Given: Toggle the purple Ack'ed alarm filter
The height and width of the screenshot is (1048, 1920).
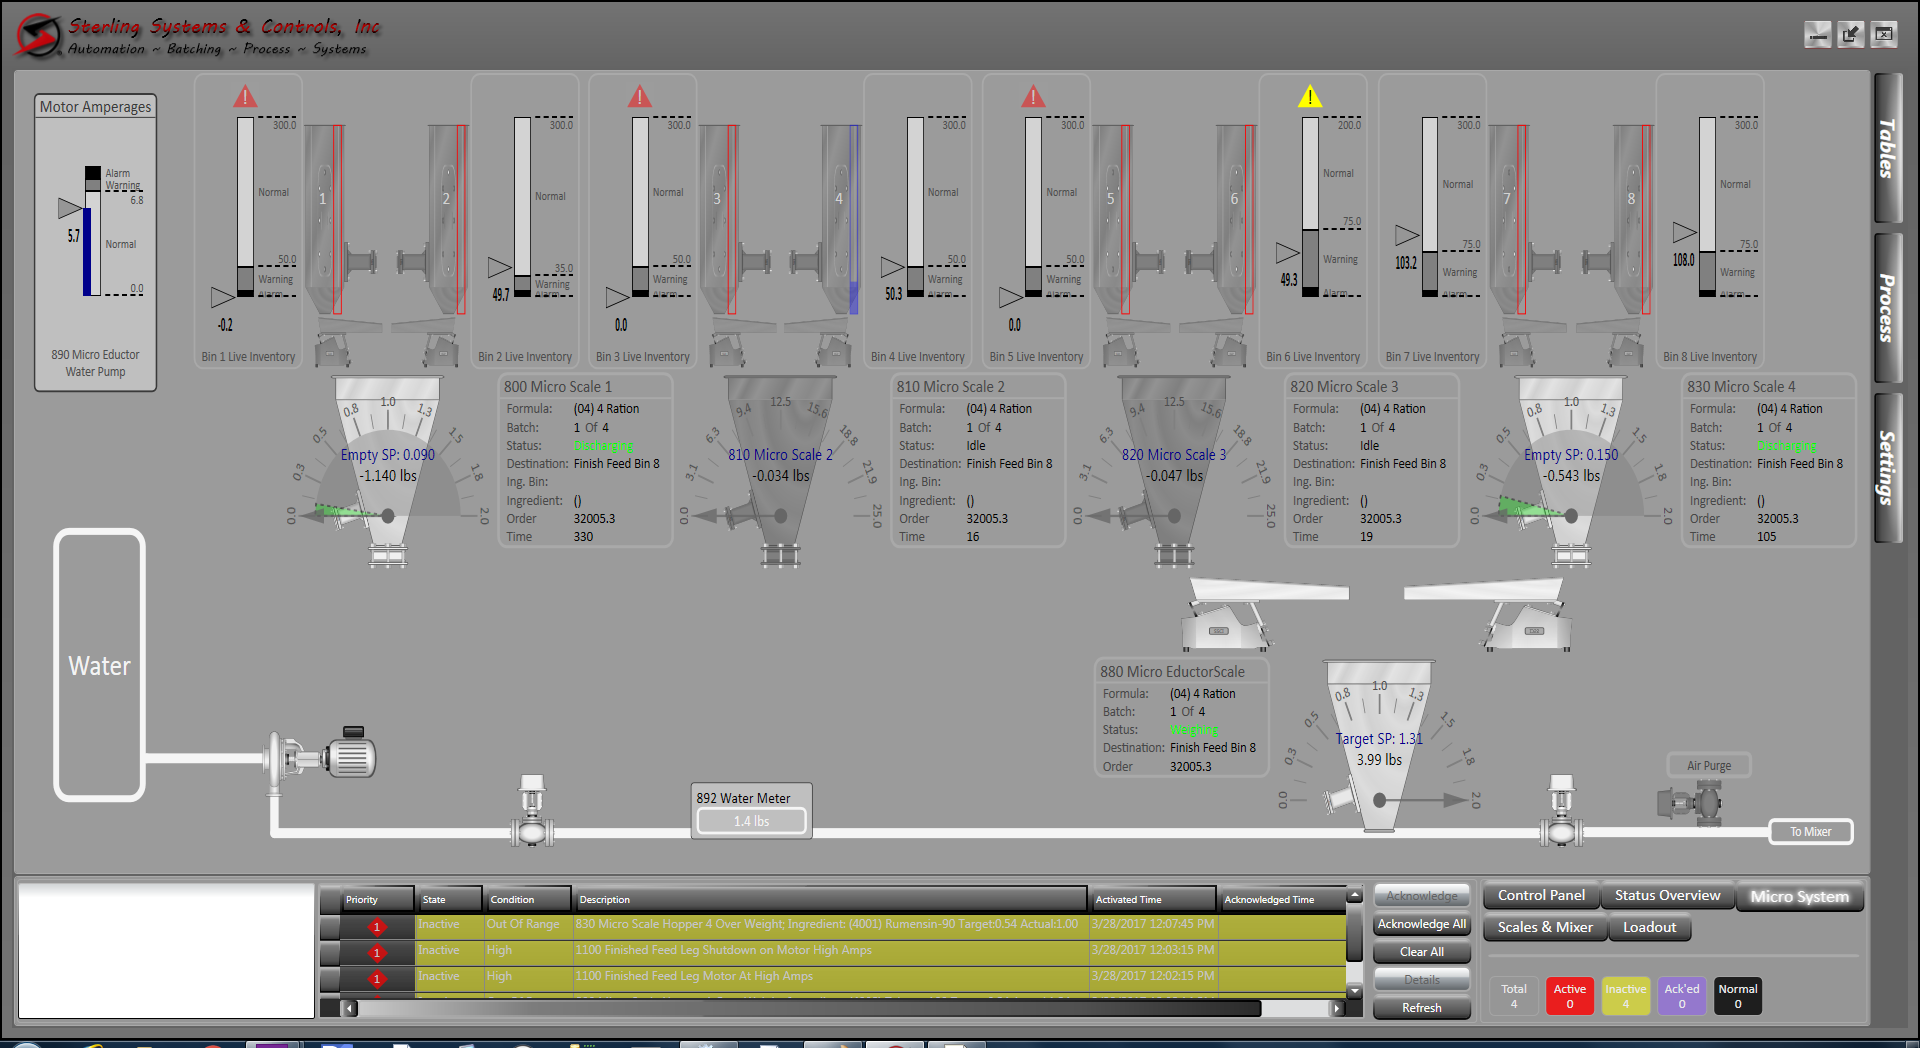Looking at the screenshot, I should [1681, 995].
